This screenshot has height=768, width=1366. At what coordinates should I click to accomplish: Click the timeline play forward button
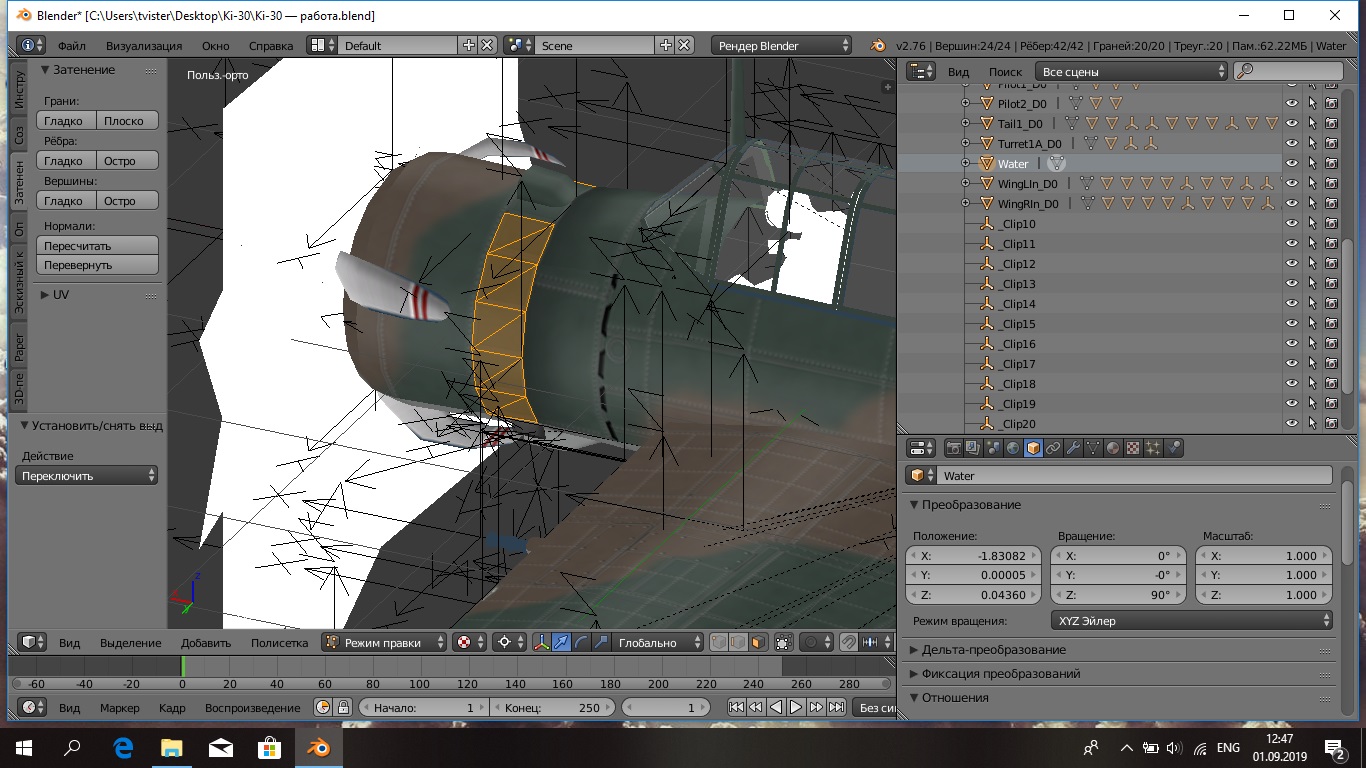[x=796, y=707]
